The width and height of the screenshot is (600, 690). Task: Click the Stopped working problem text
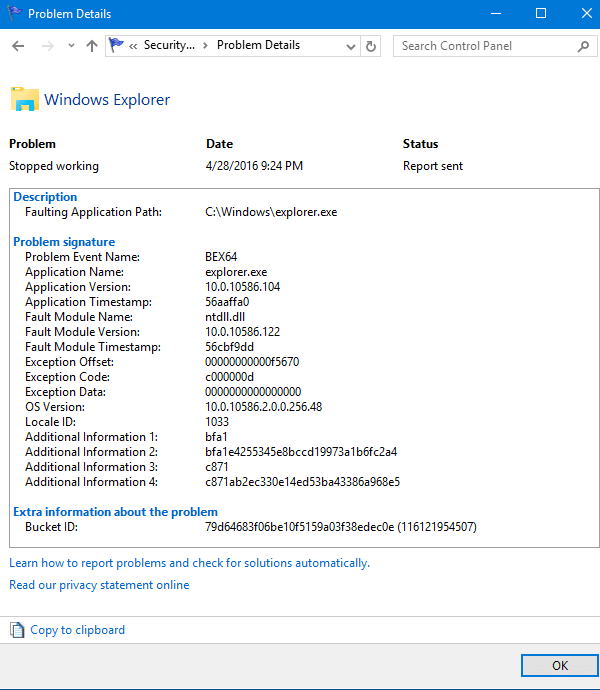click(54, 166)
